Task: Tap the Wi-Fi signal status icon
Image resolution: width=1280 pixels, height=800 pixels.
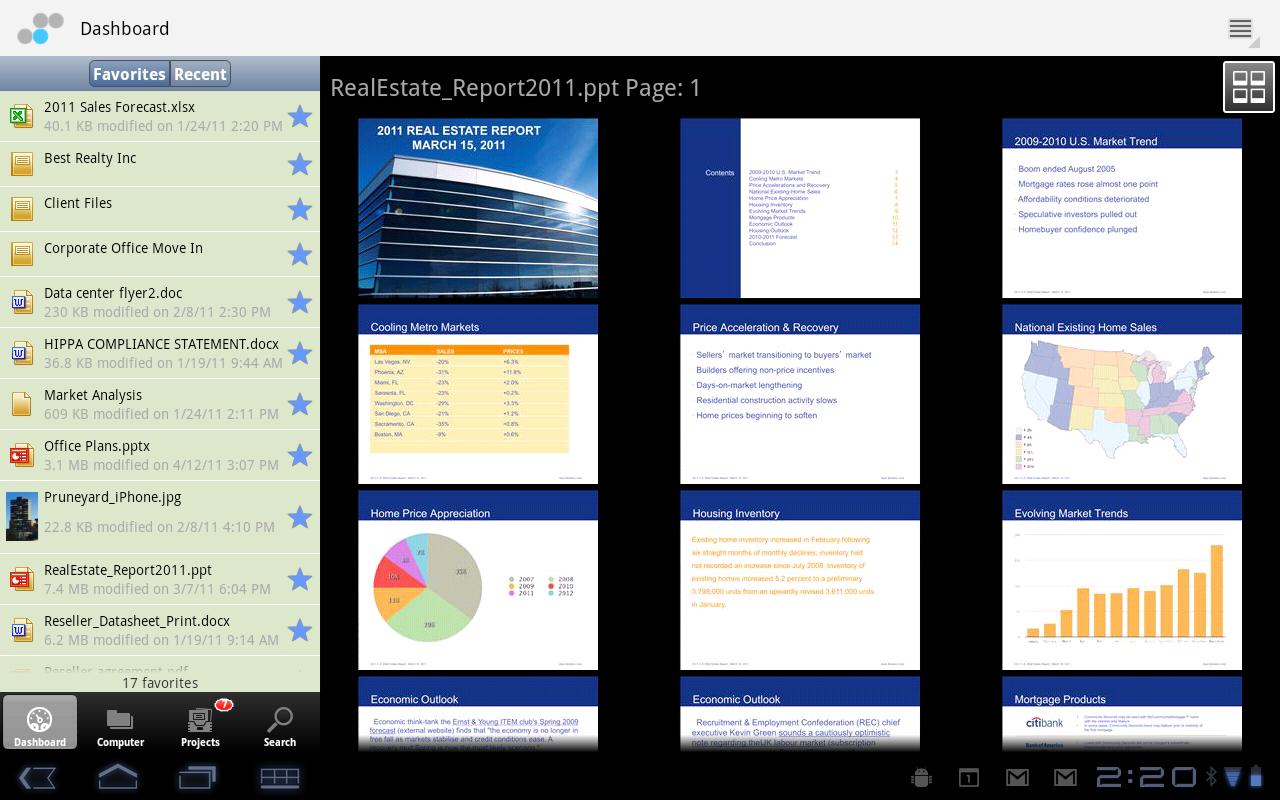Action: click(x=1232, y=777)
